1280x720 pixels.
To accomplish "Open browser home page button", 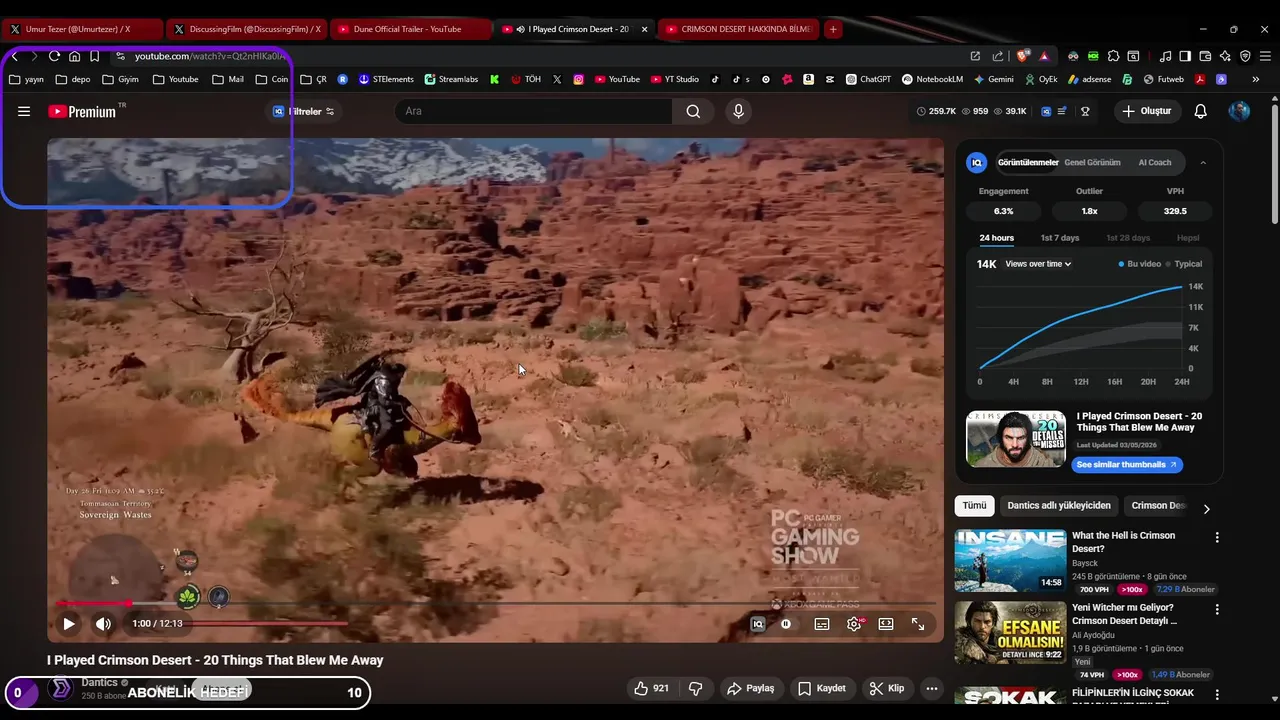I will pyautogui.click(x=74, y=56).
